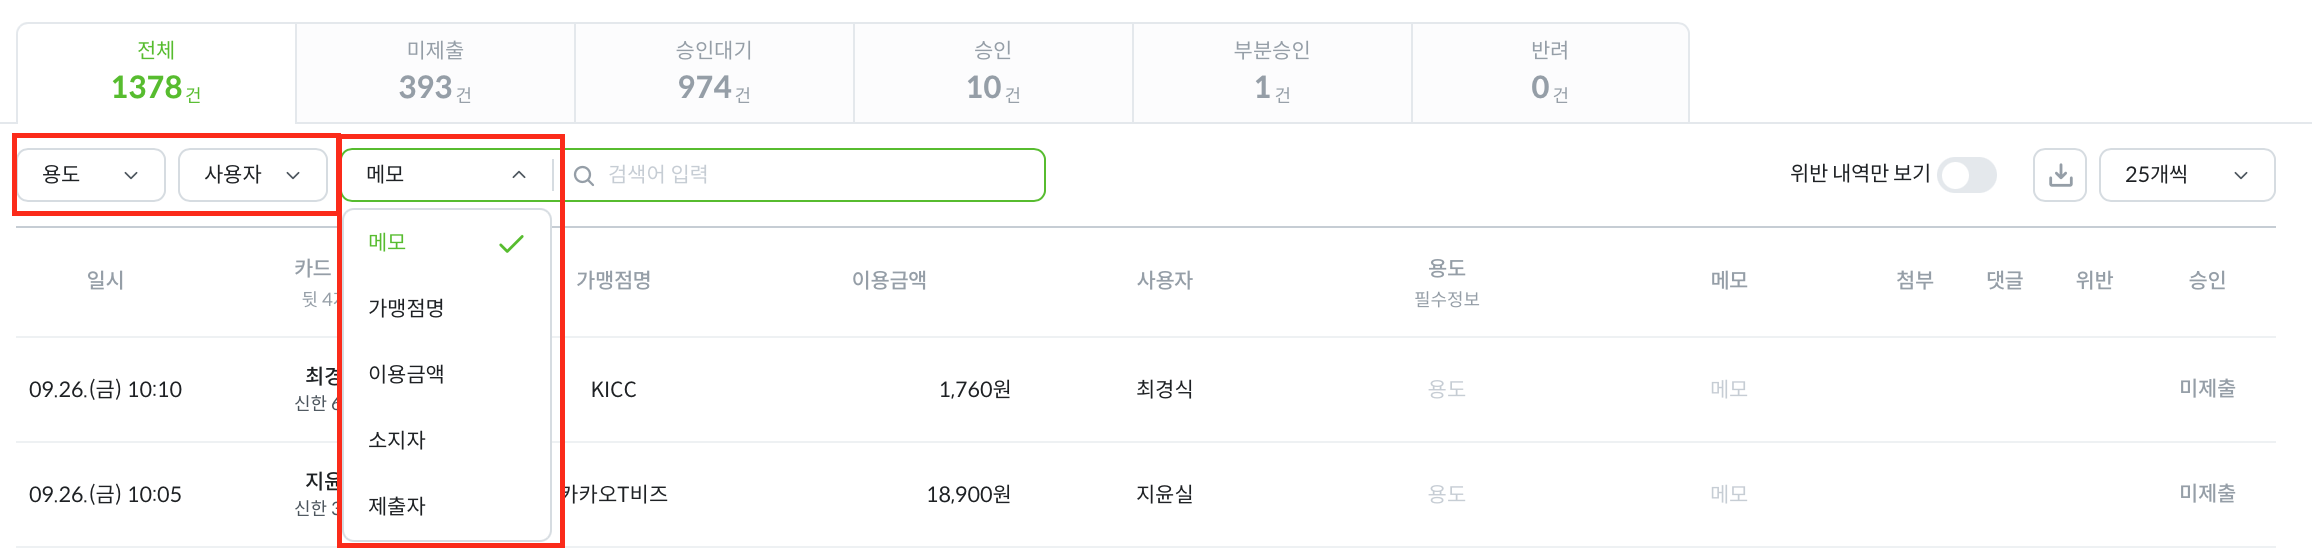Viewport: 2312px width, 548px height.
Task: Open the 사용자 filter dropdown
Action: 252,175
